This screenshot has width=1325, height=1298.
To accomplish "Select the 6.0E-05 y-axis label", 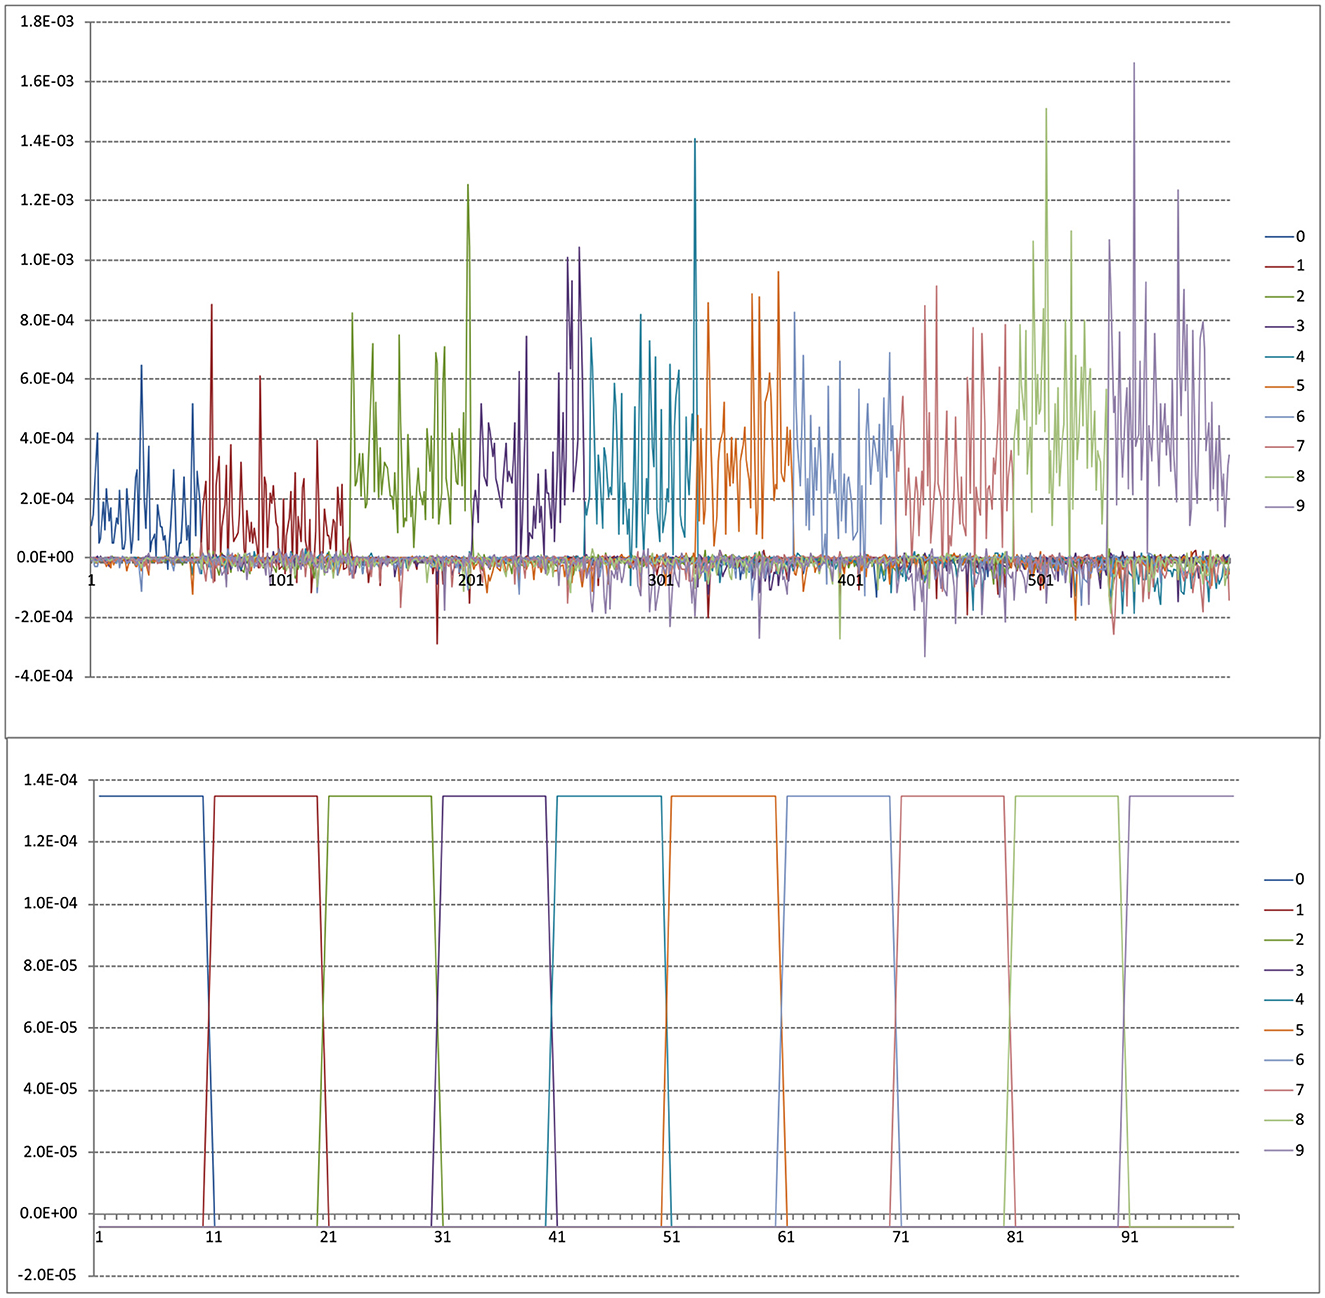I will (51, 1028).
